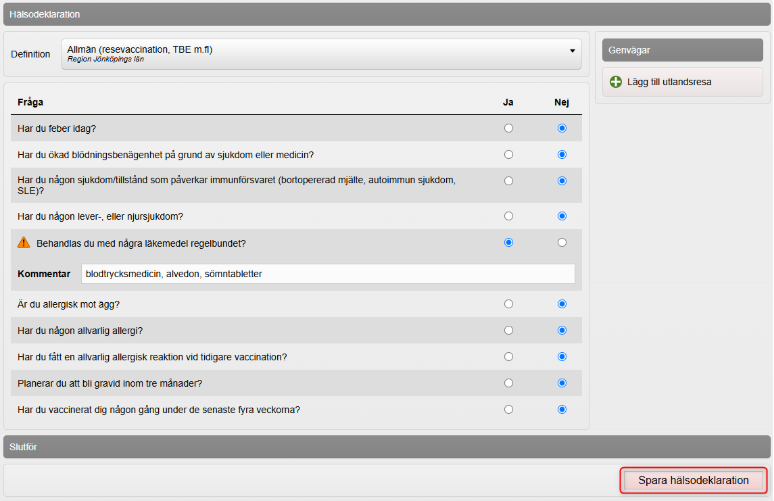Click 'Lägg till utlandsresa' link

pos(667,82)
